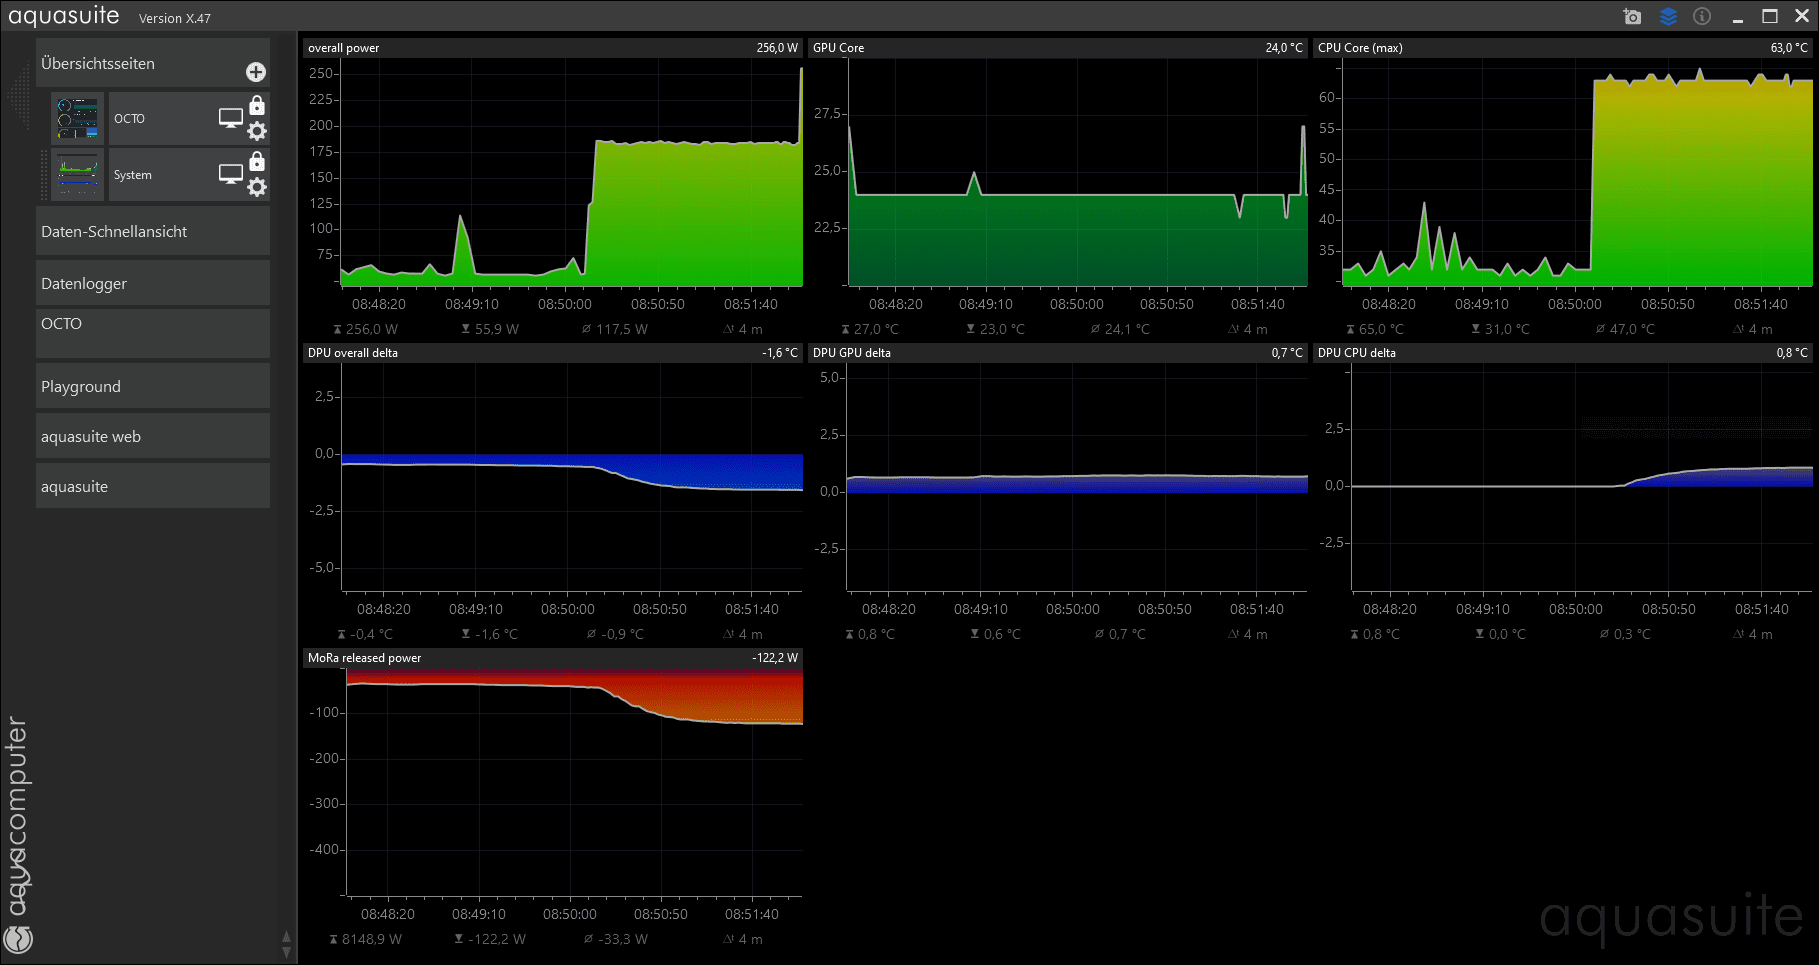Click the 256,0 W current power value
Image resolution: width=1819 pixels, height=965 pixels.
(x=777, y=48)
